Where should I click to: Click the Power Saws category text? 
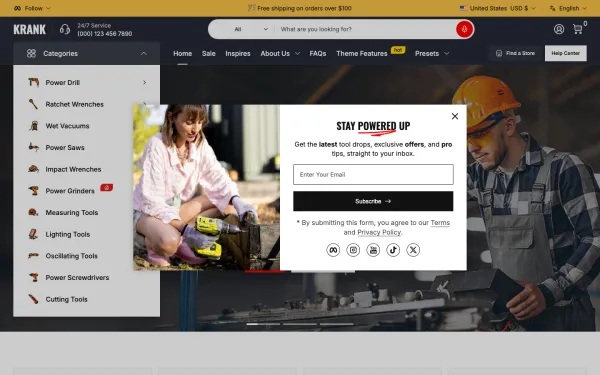(x=65, y=147)
